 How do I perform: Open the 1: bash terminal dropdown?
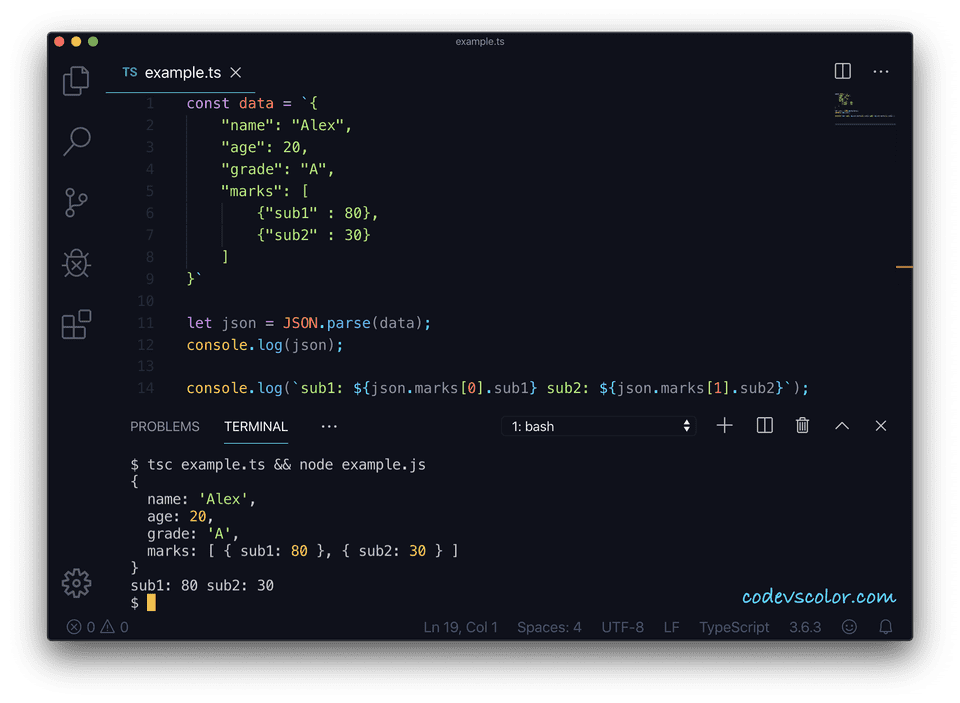(x=597, y=425)
